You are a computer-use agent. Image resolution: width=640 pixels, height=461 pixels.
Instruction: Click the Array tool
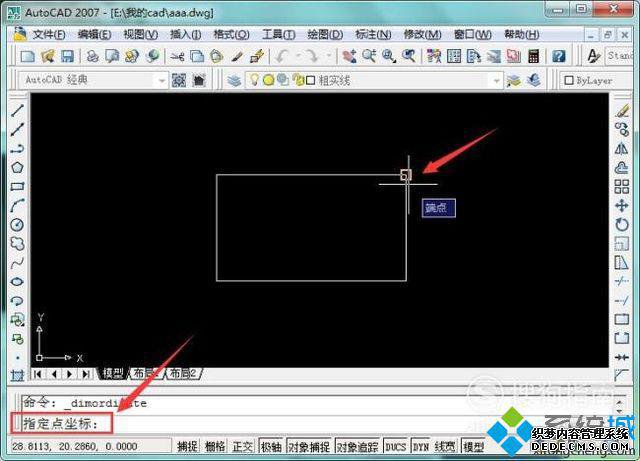coord(622,187)
